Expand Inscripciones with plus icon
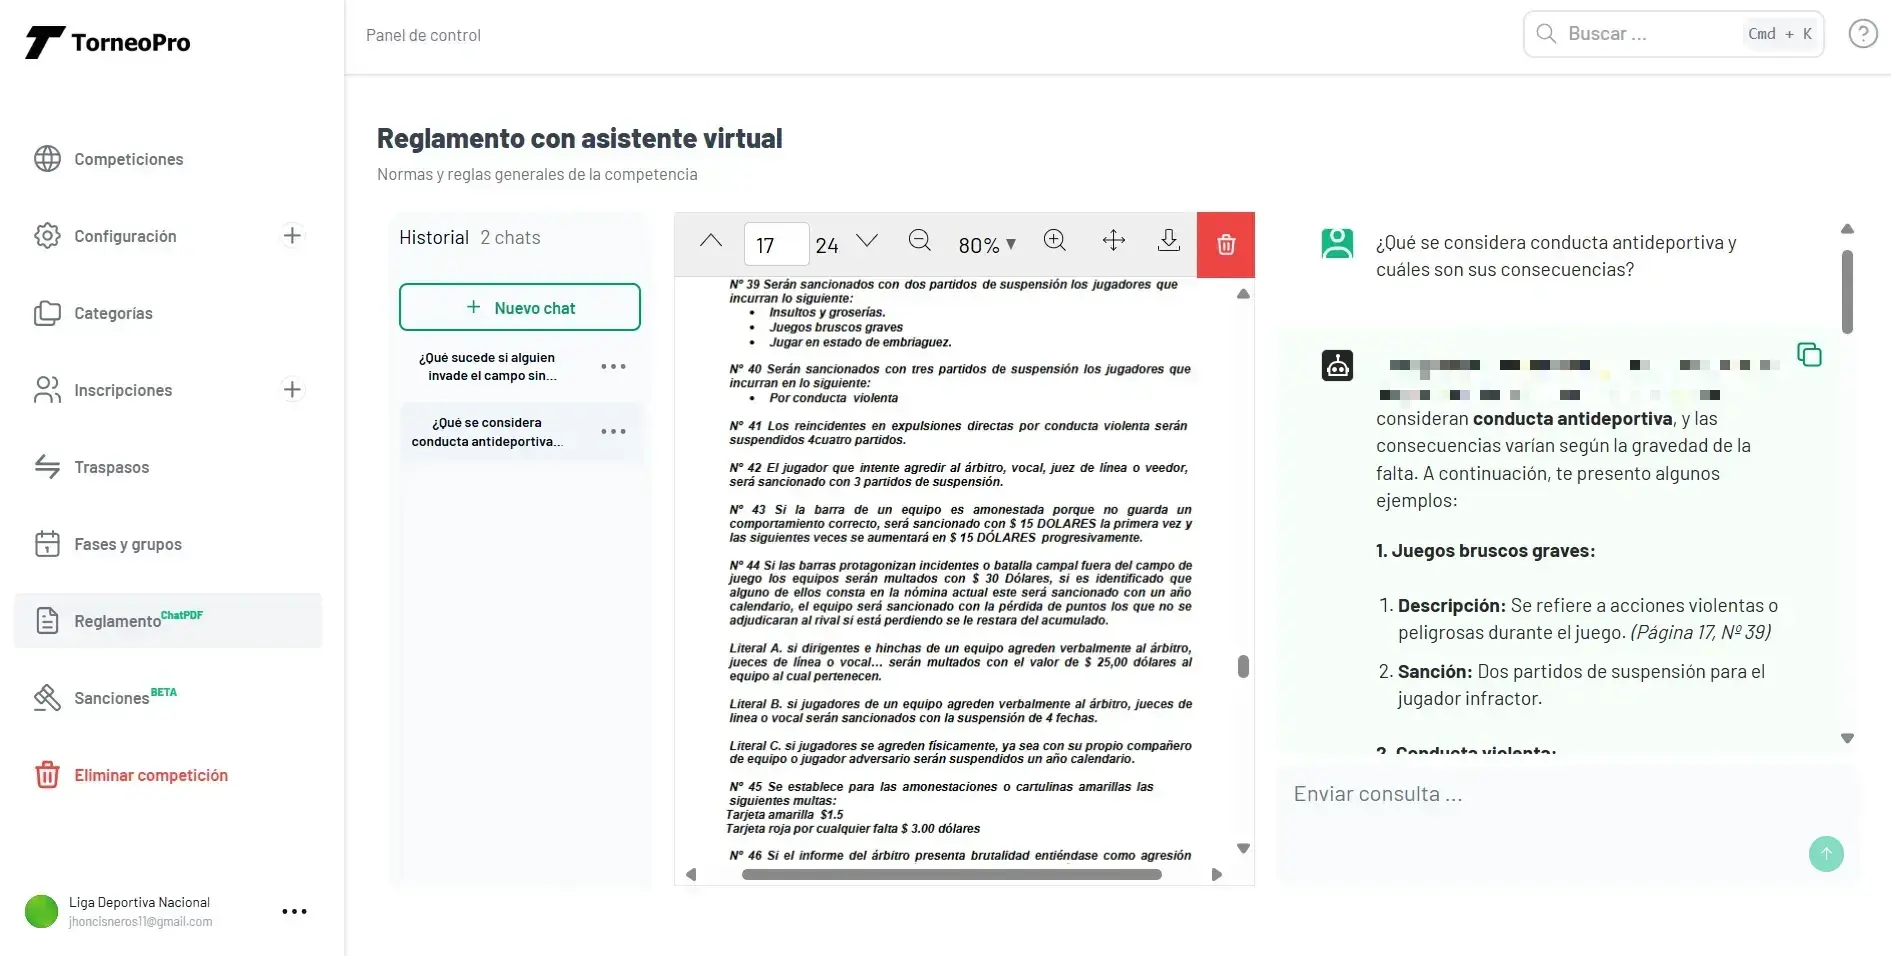This screenshot has width=1891, height=956. pos(292,390)
